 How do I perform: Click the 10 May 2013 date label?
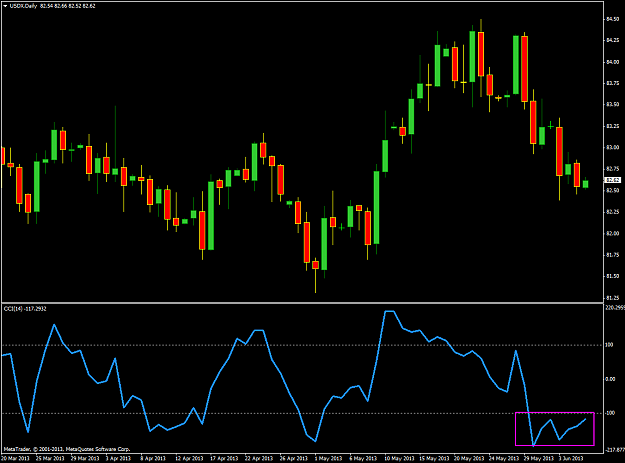coord(399,459)
